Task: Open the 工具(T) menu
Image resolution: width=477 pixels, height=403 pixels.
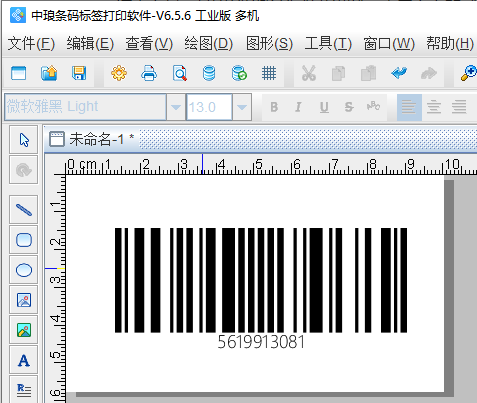Action: click(328, 44)
